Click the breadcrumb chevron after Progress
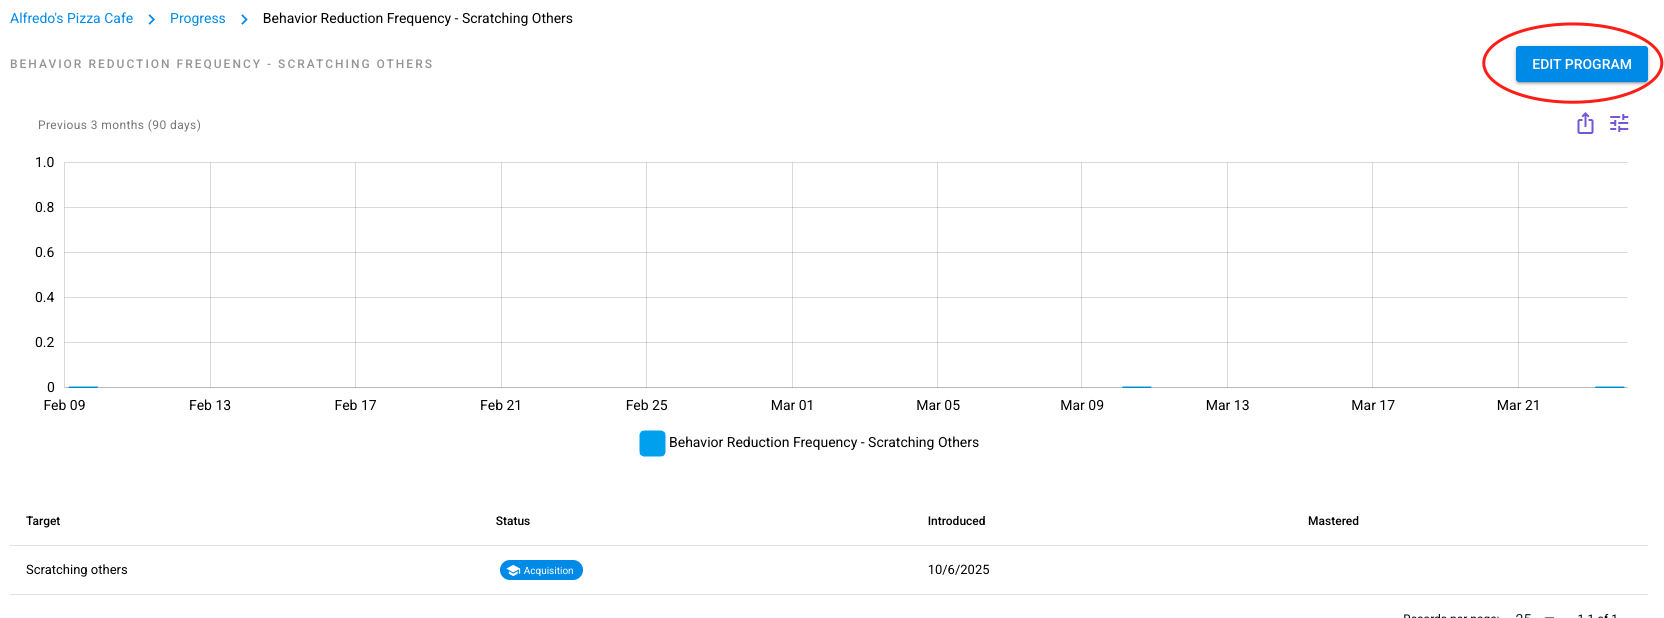This screenshot has height=618, width=1664. click(244, 19)
